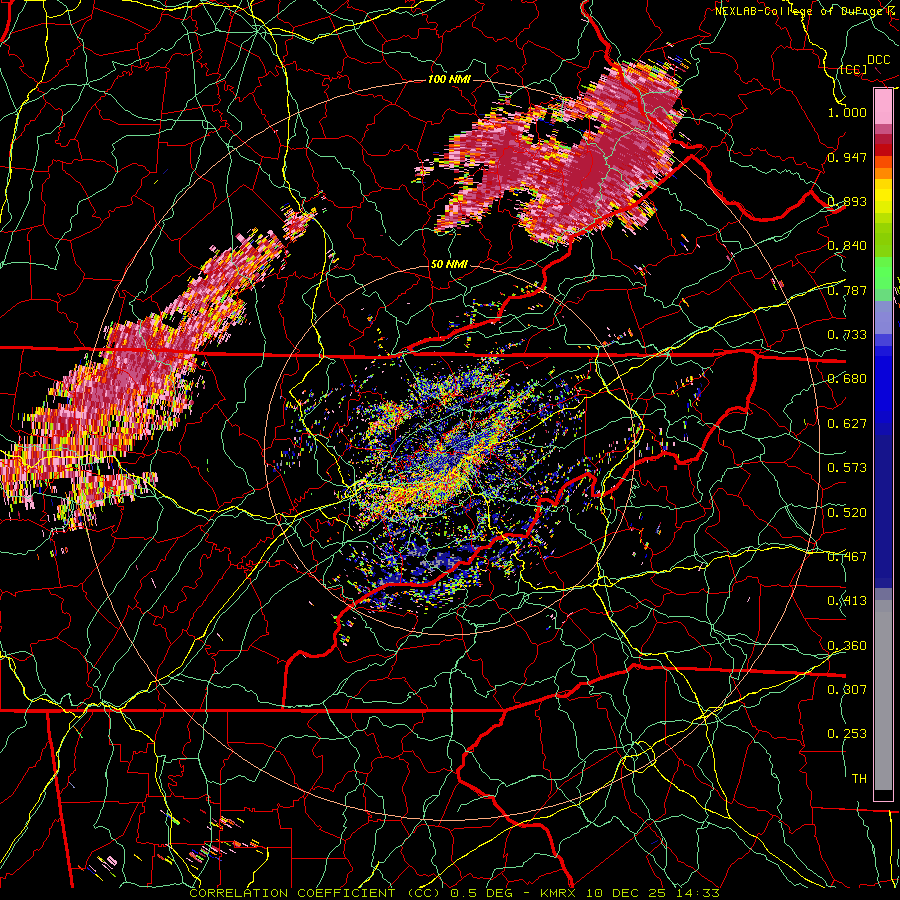Click the gray lower segment of color bar

pos(883,695)
